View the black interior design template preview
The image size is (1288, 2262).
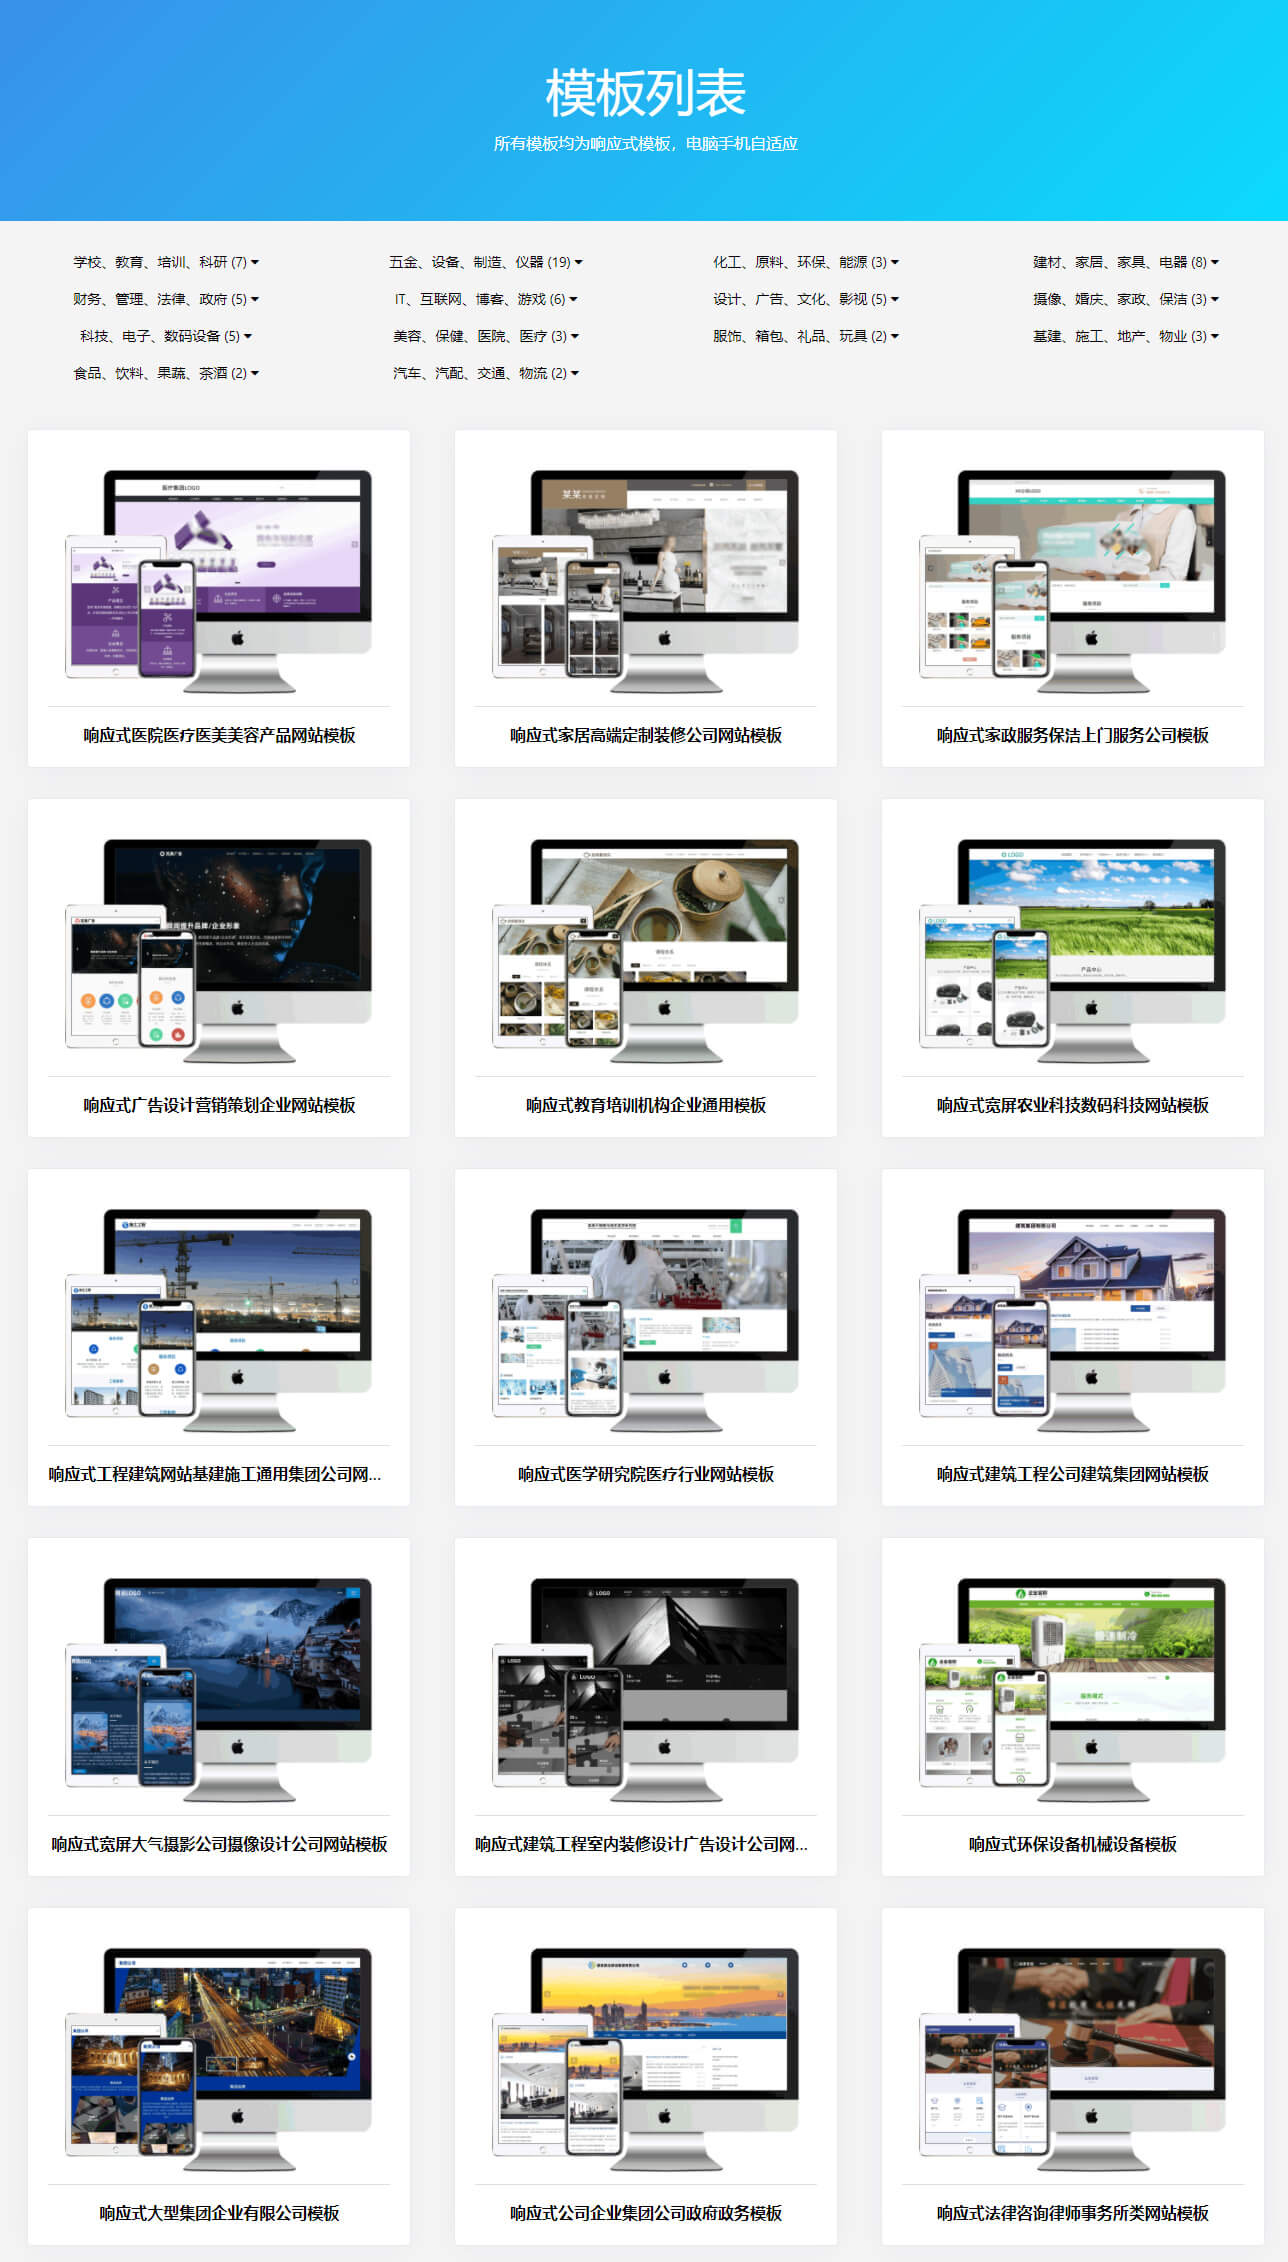click(x=646, y=1689)
